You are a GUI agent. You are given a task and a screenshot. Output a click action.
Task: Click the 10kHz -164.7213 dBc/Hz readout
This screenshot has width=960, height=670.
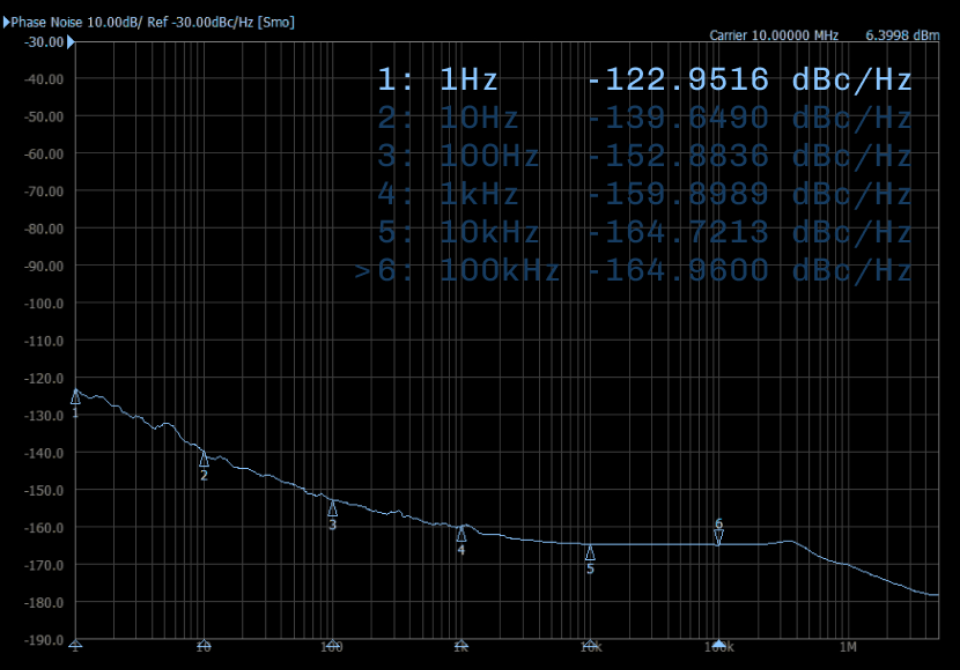644,232
